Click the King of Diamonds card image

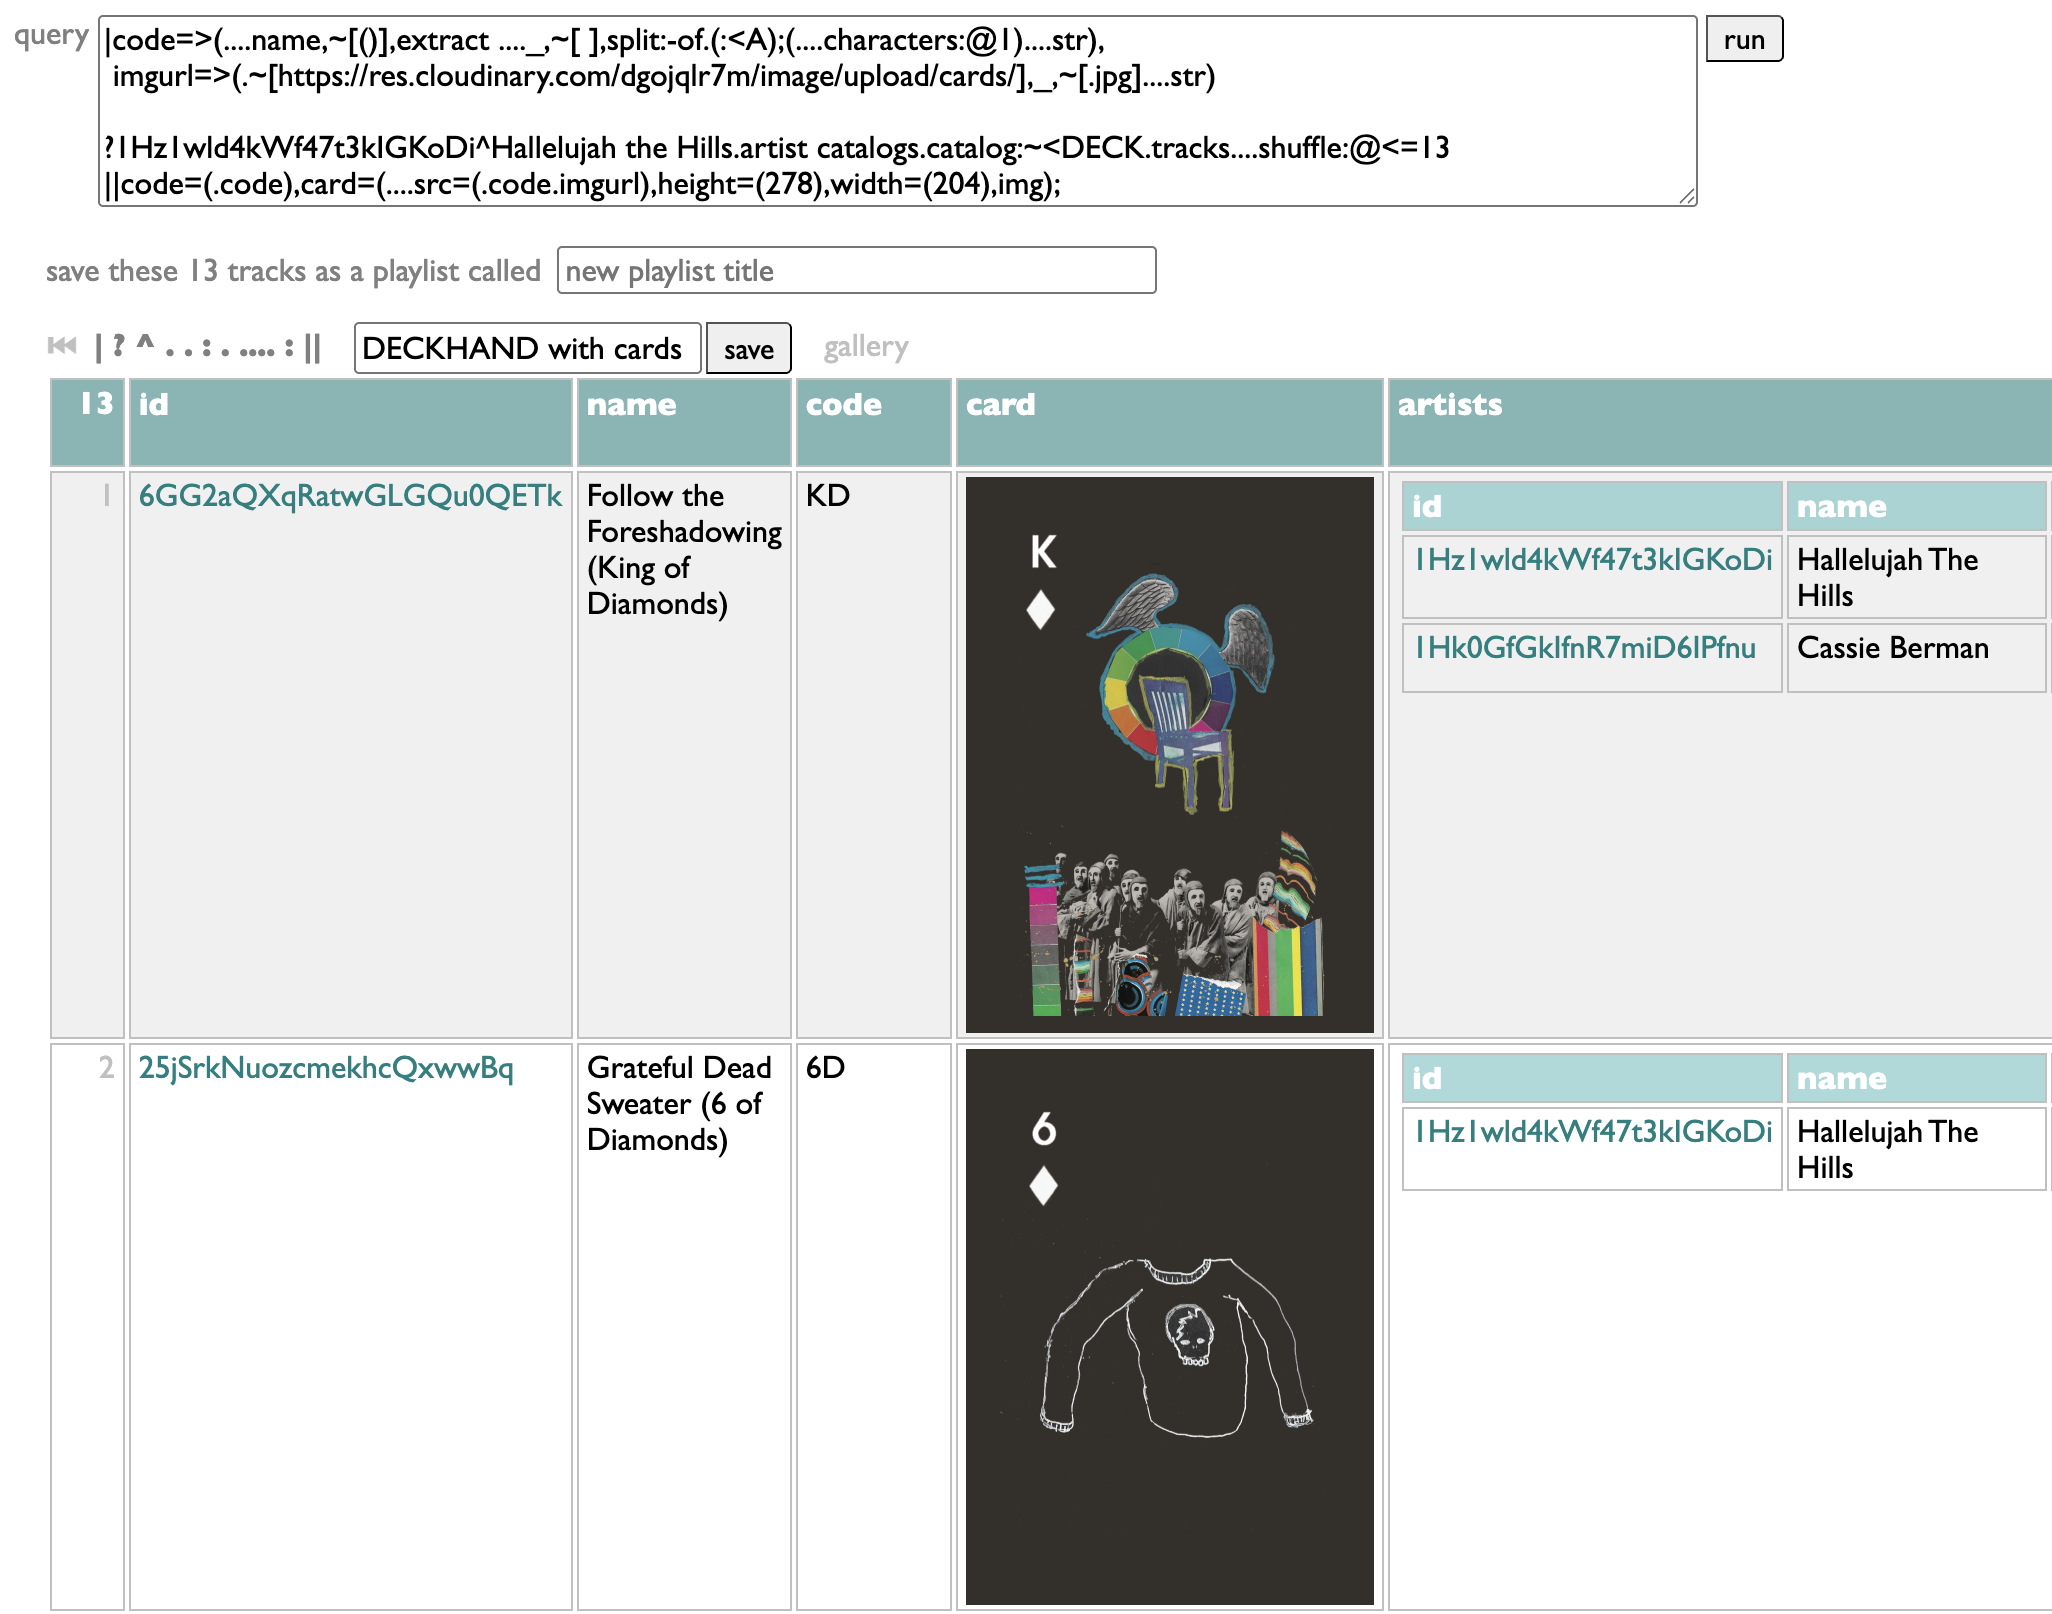click(1169, 755)
